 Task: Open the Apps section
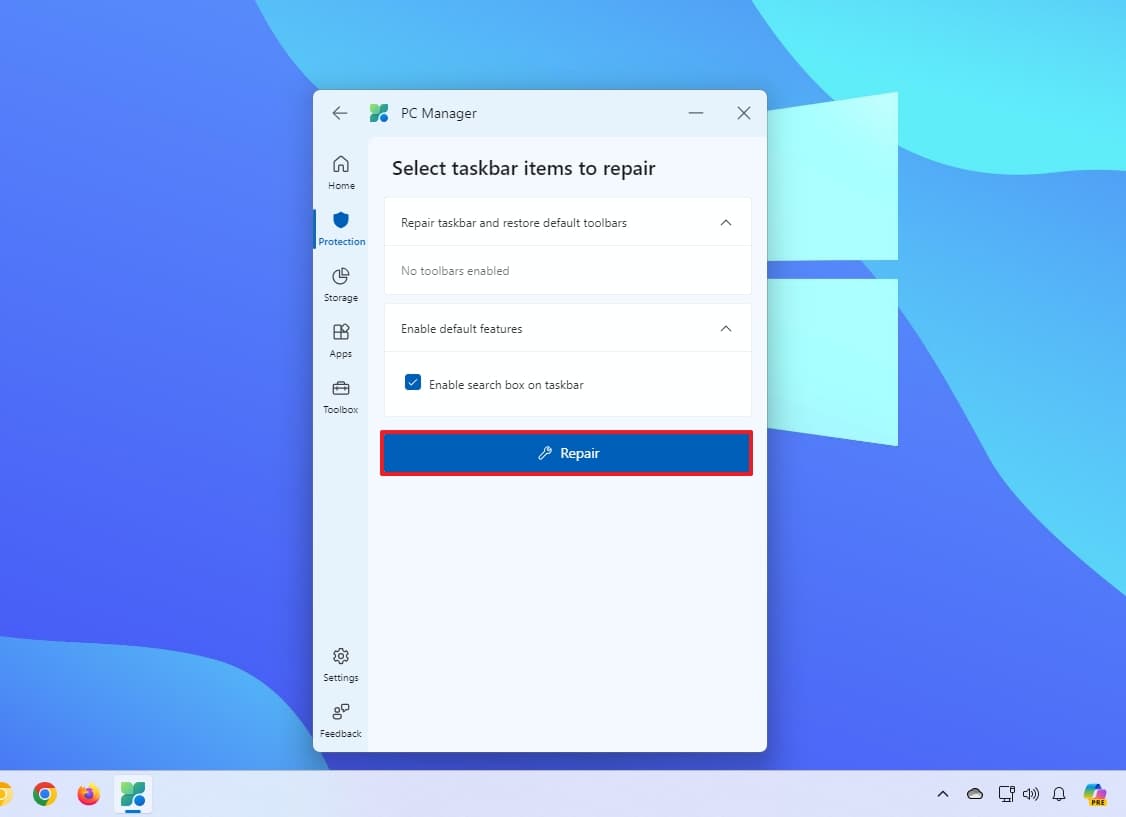pos(341,339)
